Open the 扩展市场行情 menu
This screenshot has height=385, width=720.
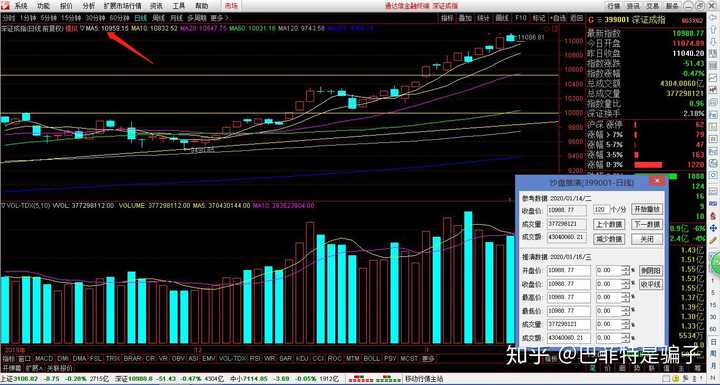click(x=123, y=6)
